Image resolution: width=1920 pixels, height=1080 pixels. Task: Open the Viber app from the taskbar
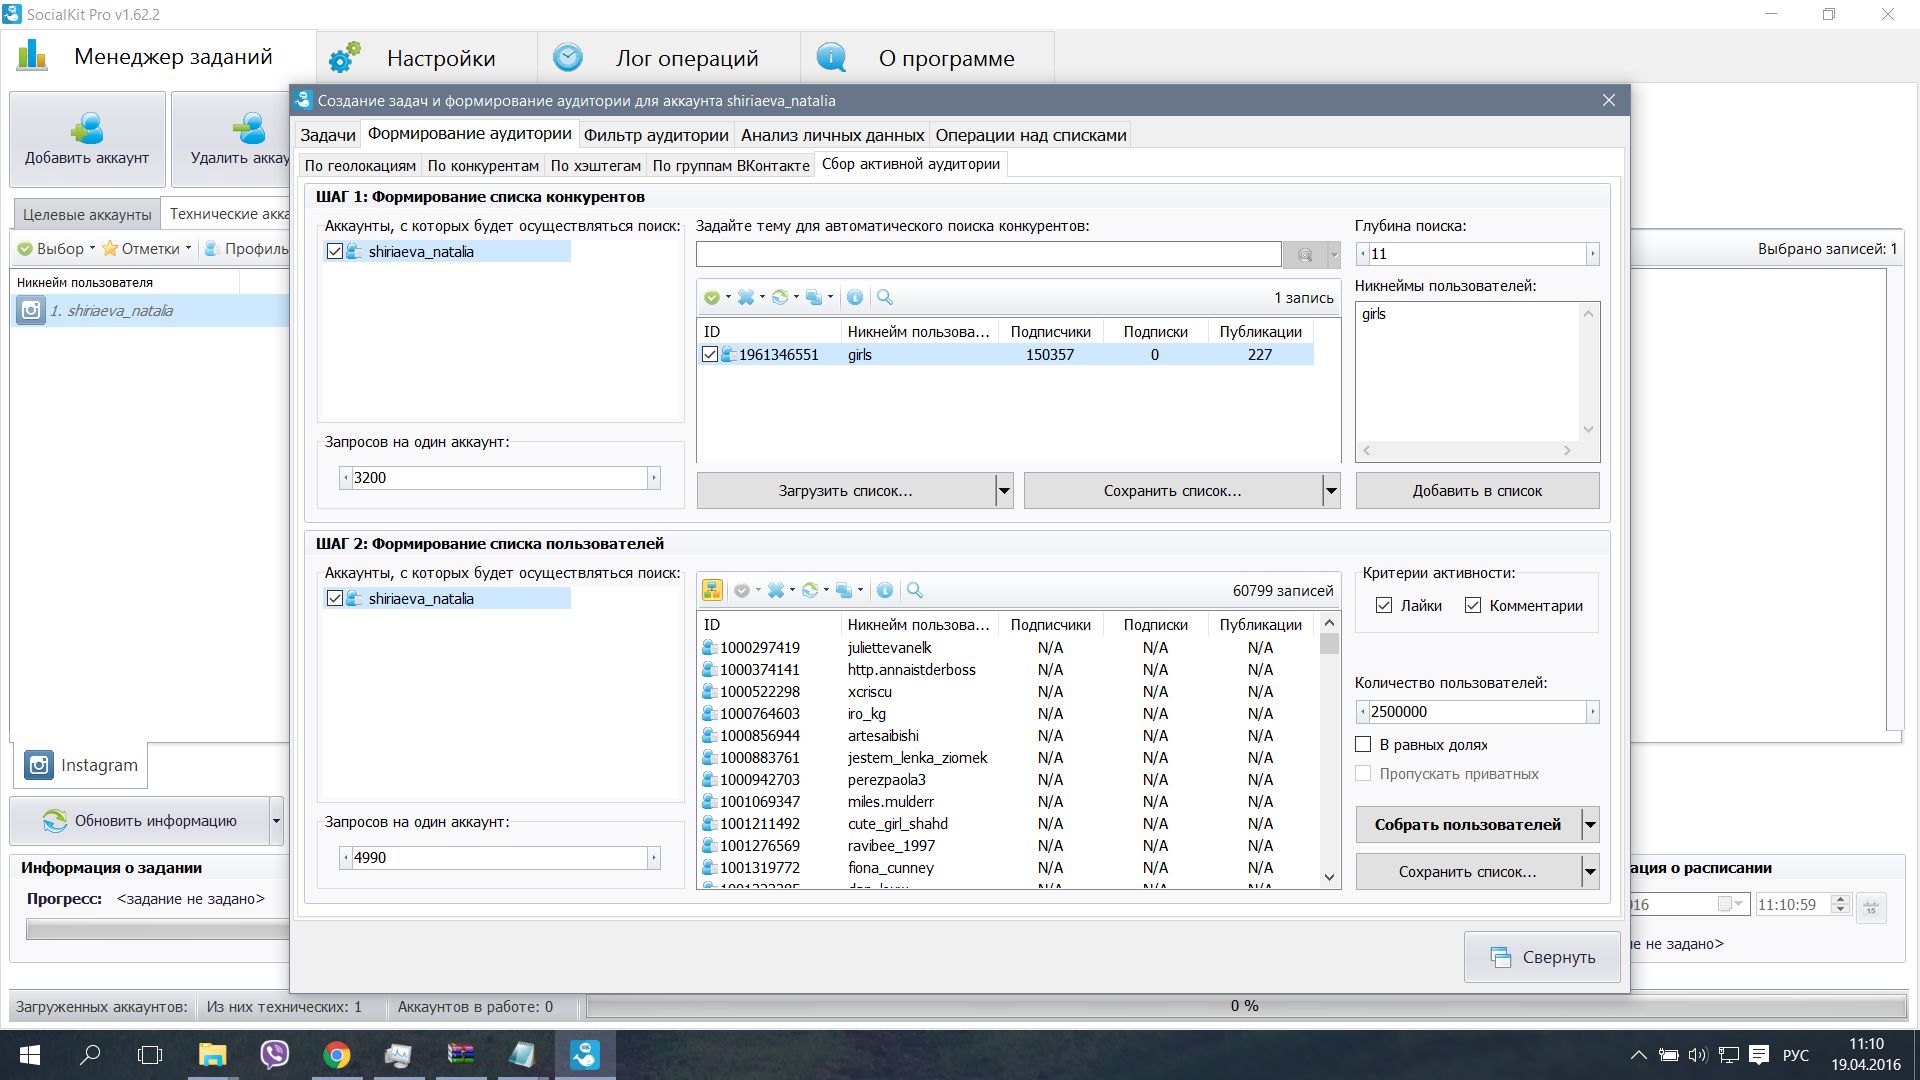click(x=274, y=1054)
